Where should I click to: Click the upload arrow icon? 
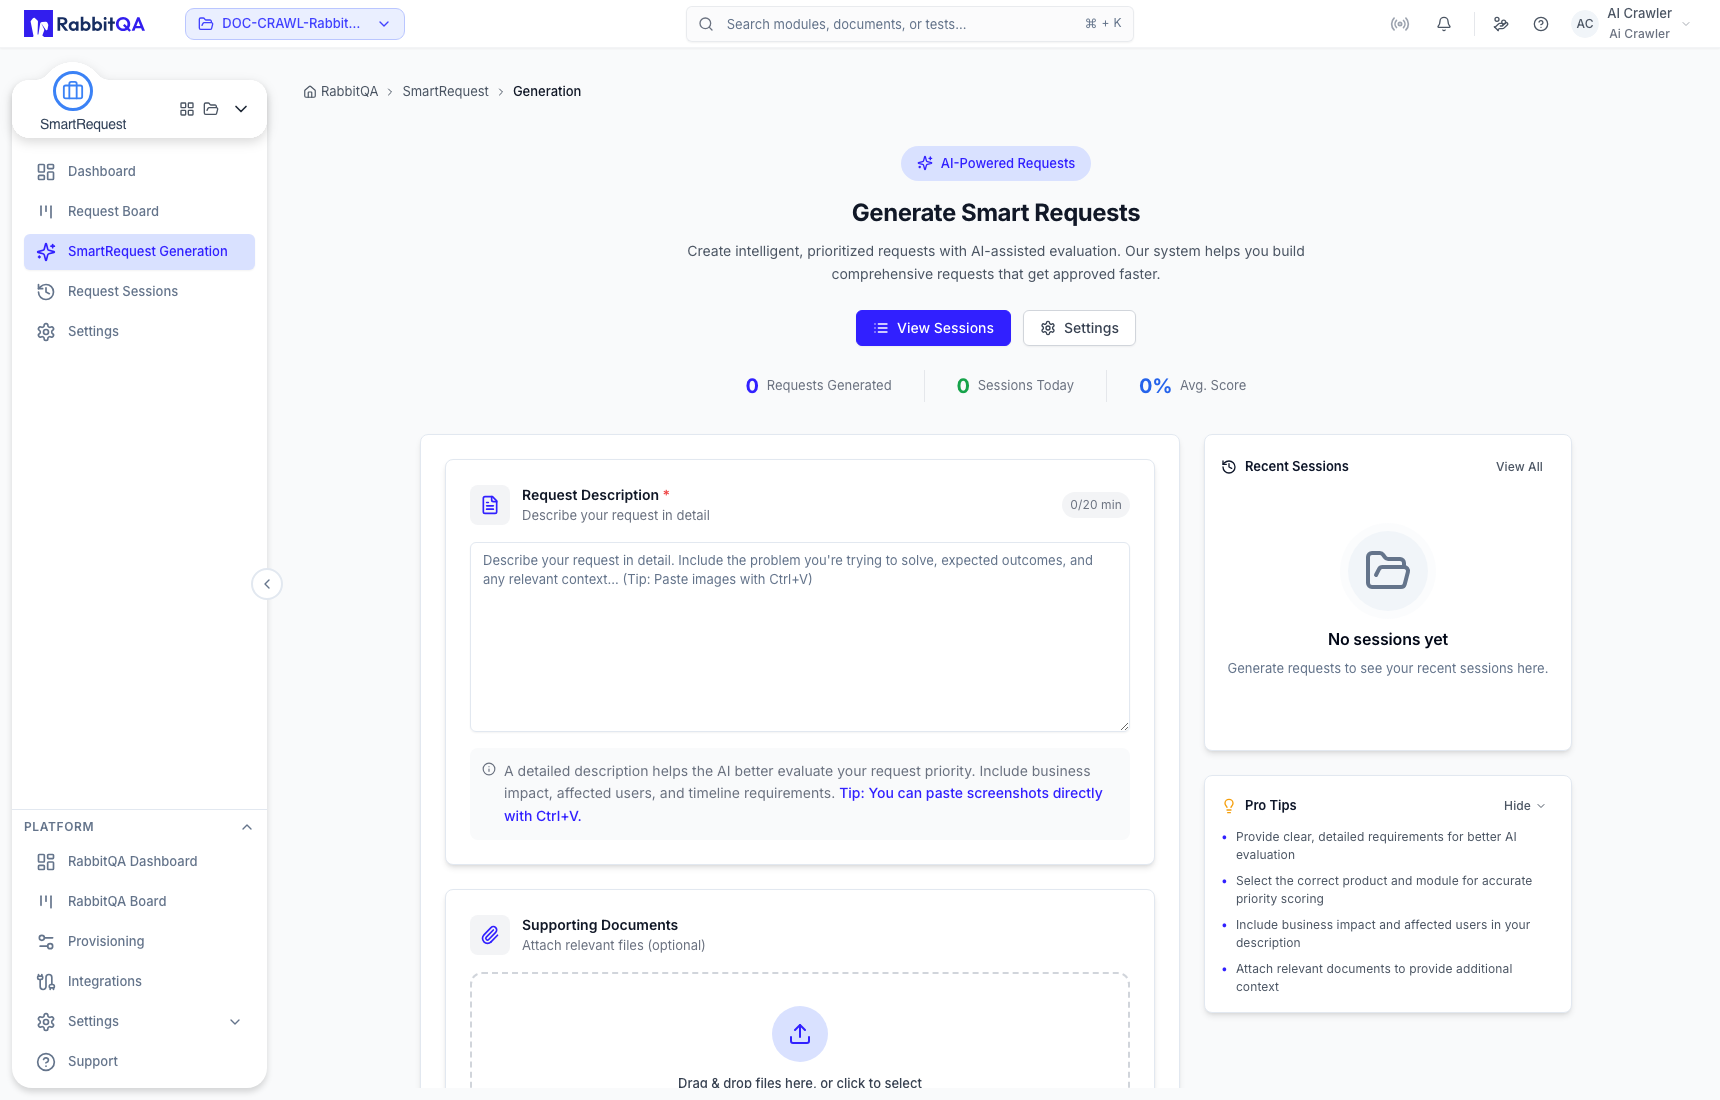pyautogui.click(x=800, y=1034)
